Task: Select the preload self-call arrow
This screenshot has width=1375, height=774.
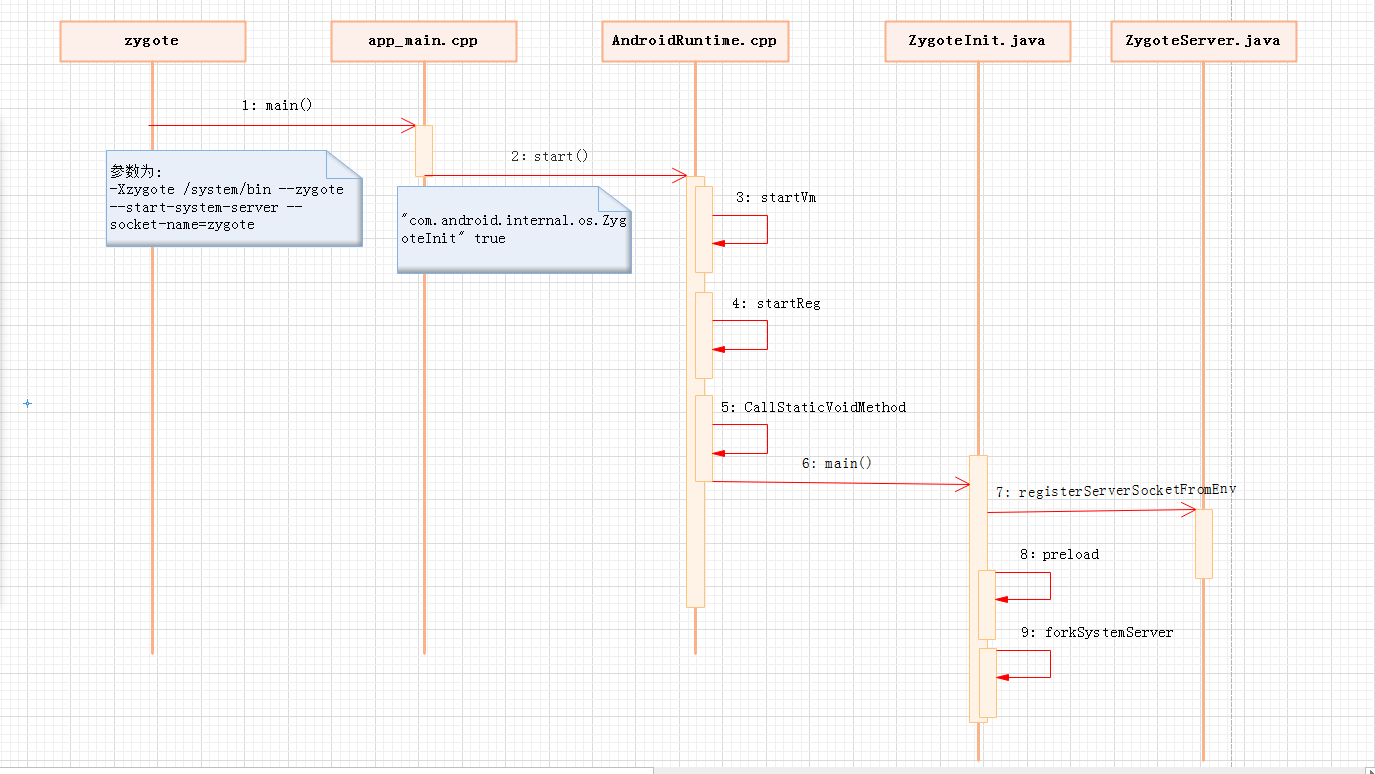Action: point(1023,586)
